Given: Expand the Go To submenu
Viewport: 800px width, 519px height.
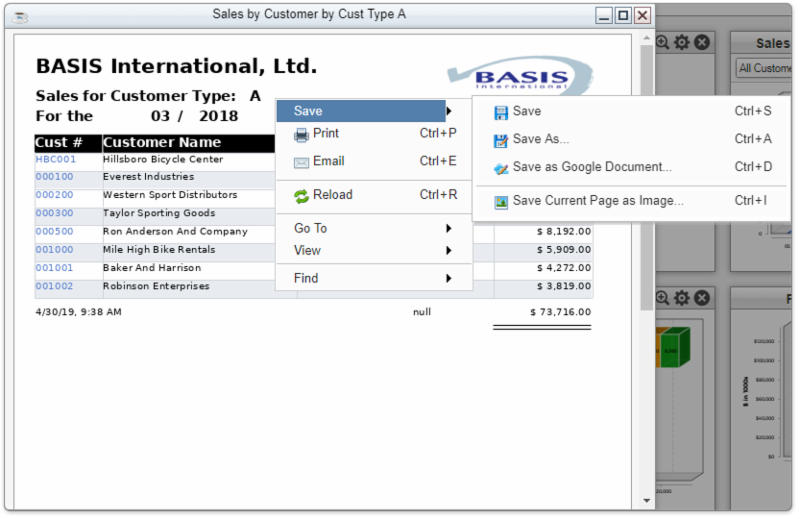Looking at the screenshot, I should click(x=373, y=228).
